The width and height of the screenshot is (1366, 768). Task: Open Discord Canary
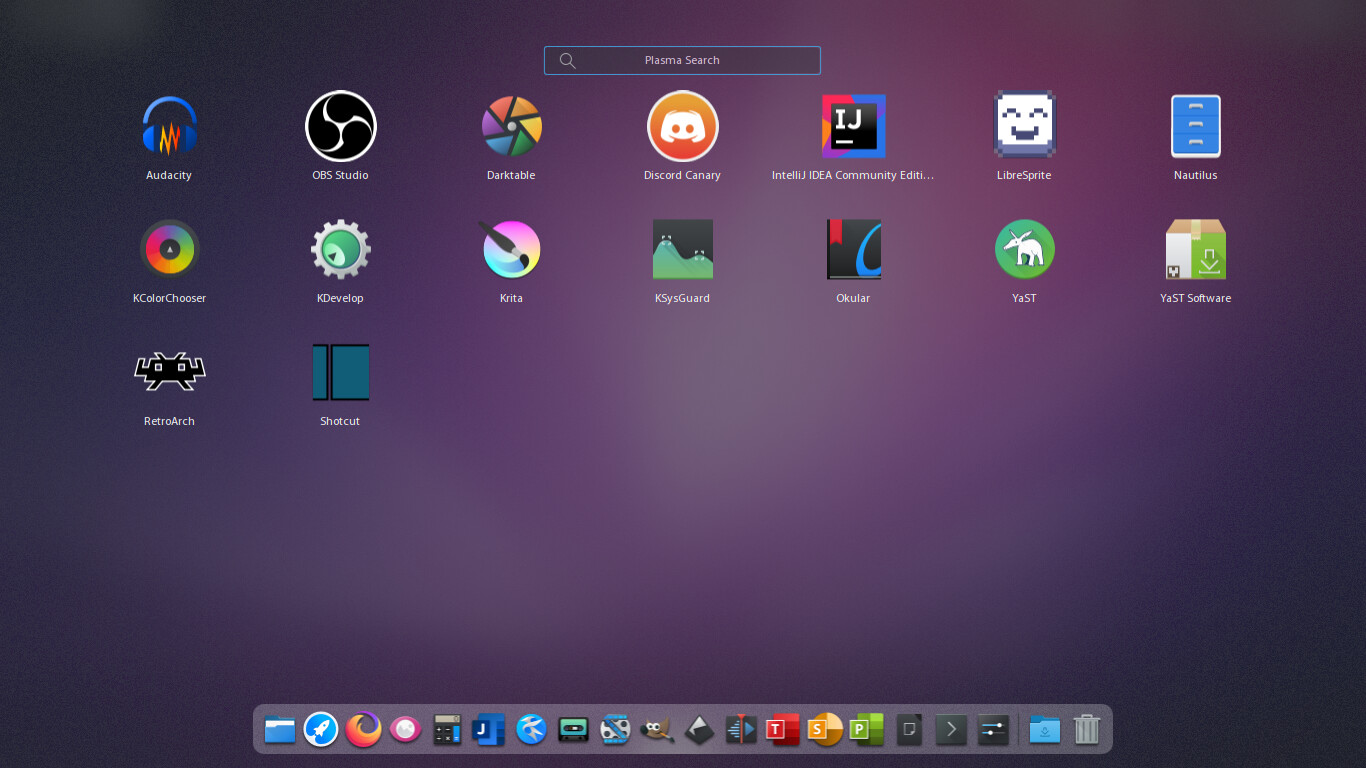tap(682, 127)
